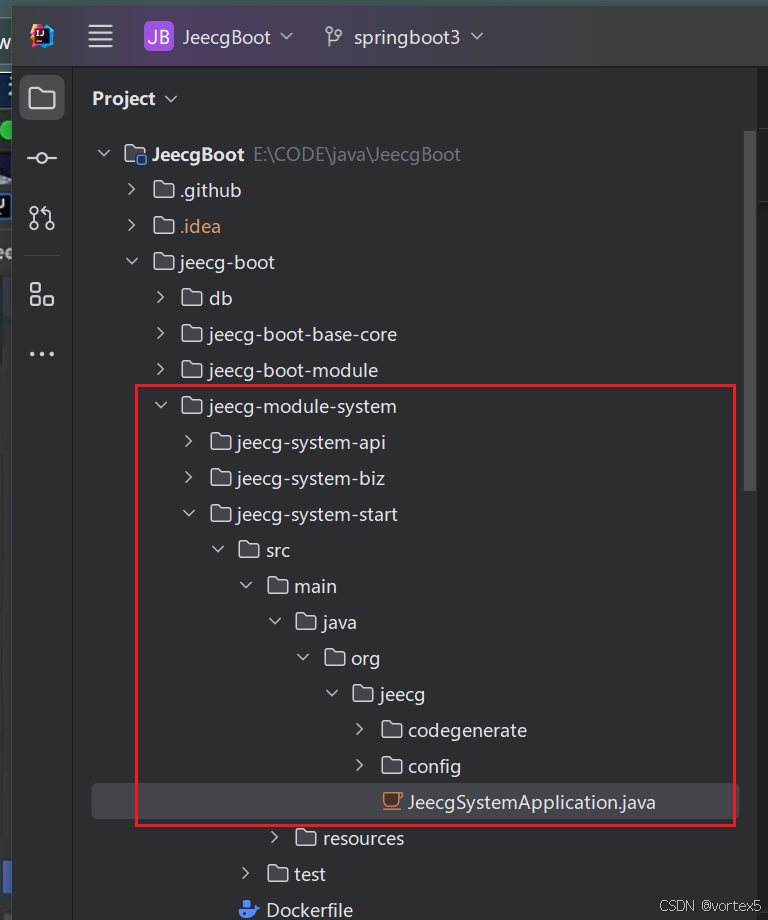Open the Project tool window sidebar icon
768x920 pixels.
click(42, 98)
